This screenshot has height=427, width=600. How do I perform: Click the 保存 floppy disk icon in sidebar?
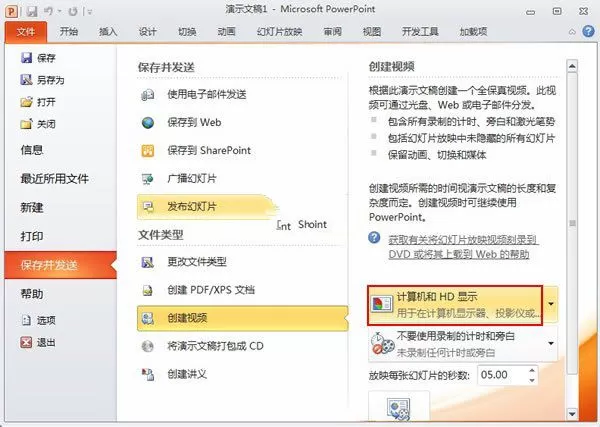(26, 58)
